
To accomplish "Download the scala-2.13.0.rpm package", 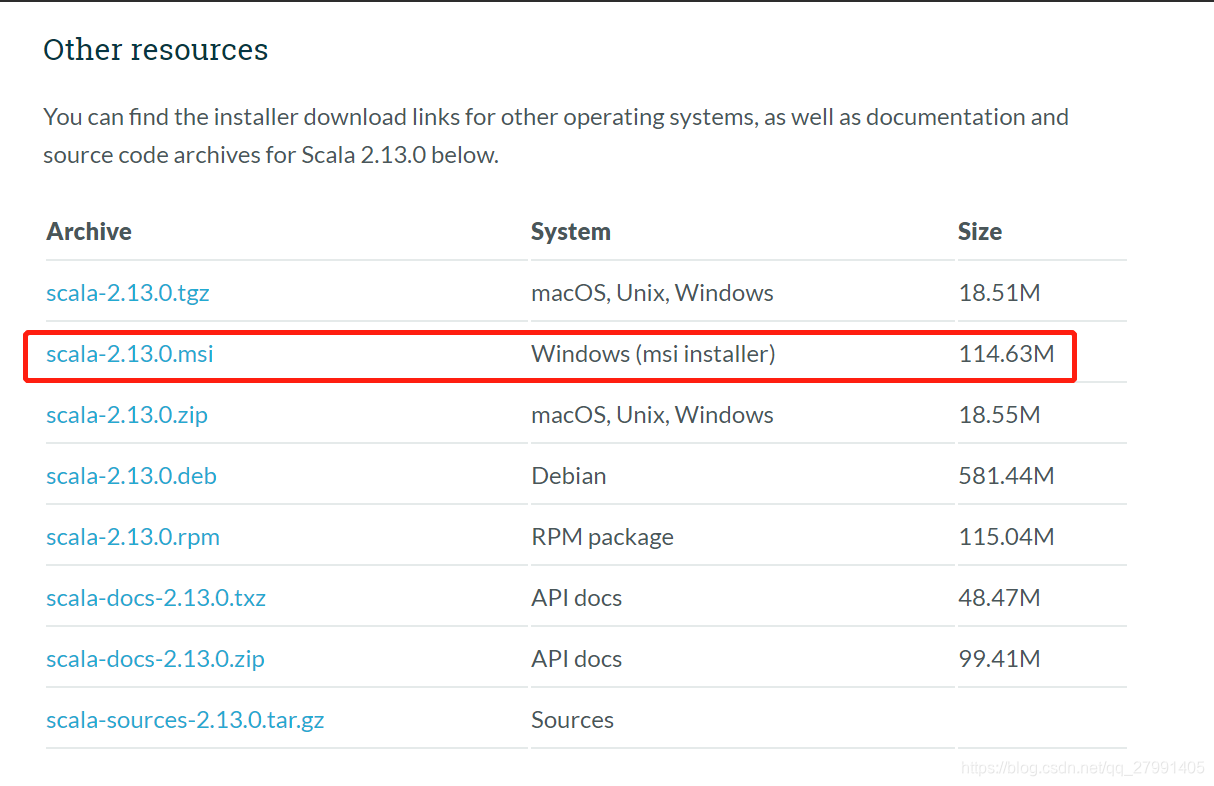I will (132, 536).
